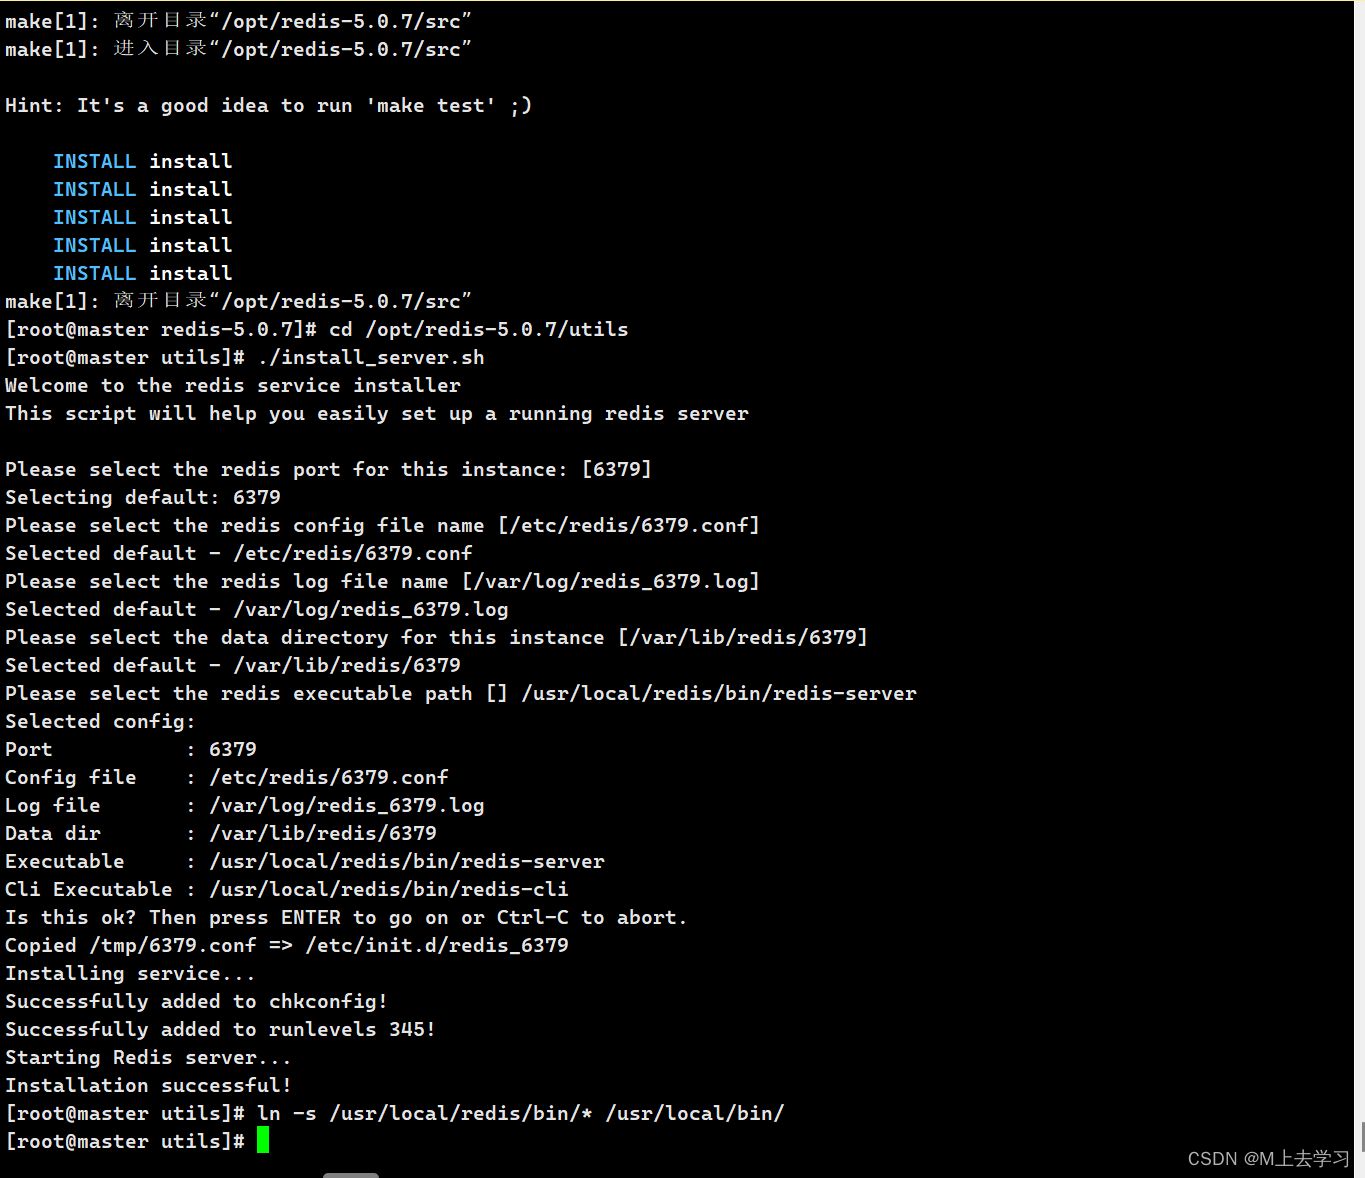This screenshot has width=1365, height=1178.
Task: Click the 'cd /opt/redis-5.0.7/utils' command line
Action: [x=317, y=329]
